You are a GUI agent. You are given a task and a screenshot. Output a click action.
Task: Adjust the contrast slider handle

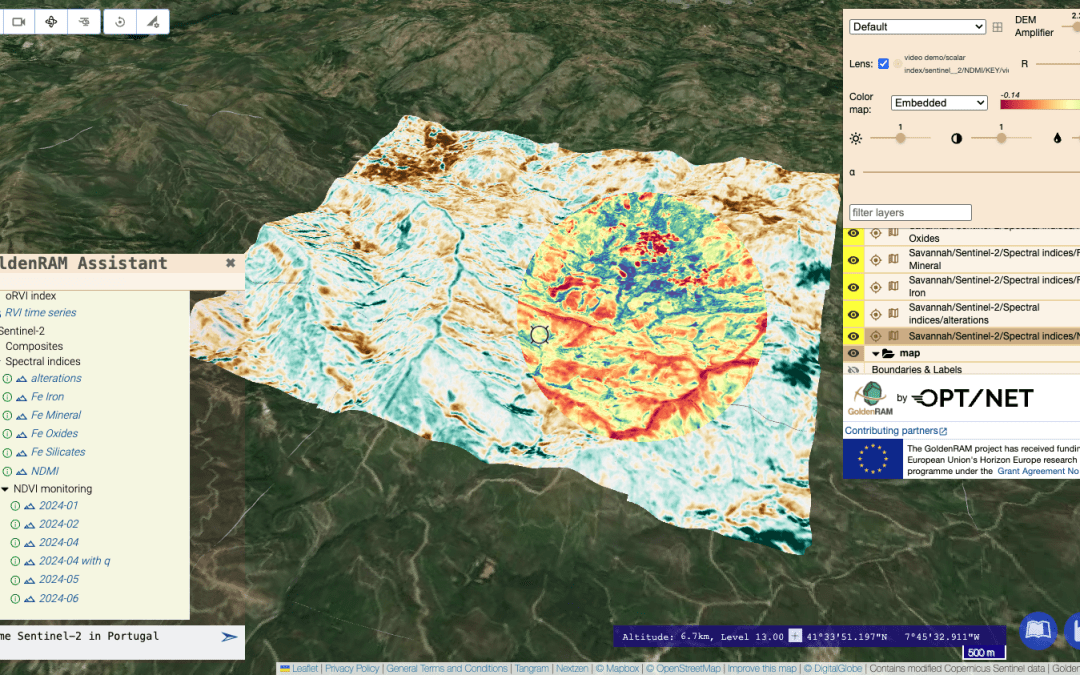click(x=1001, y=138)
